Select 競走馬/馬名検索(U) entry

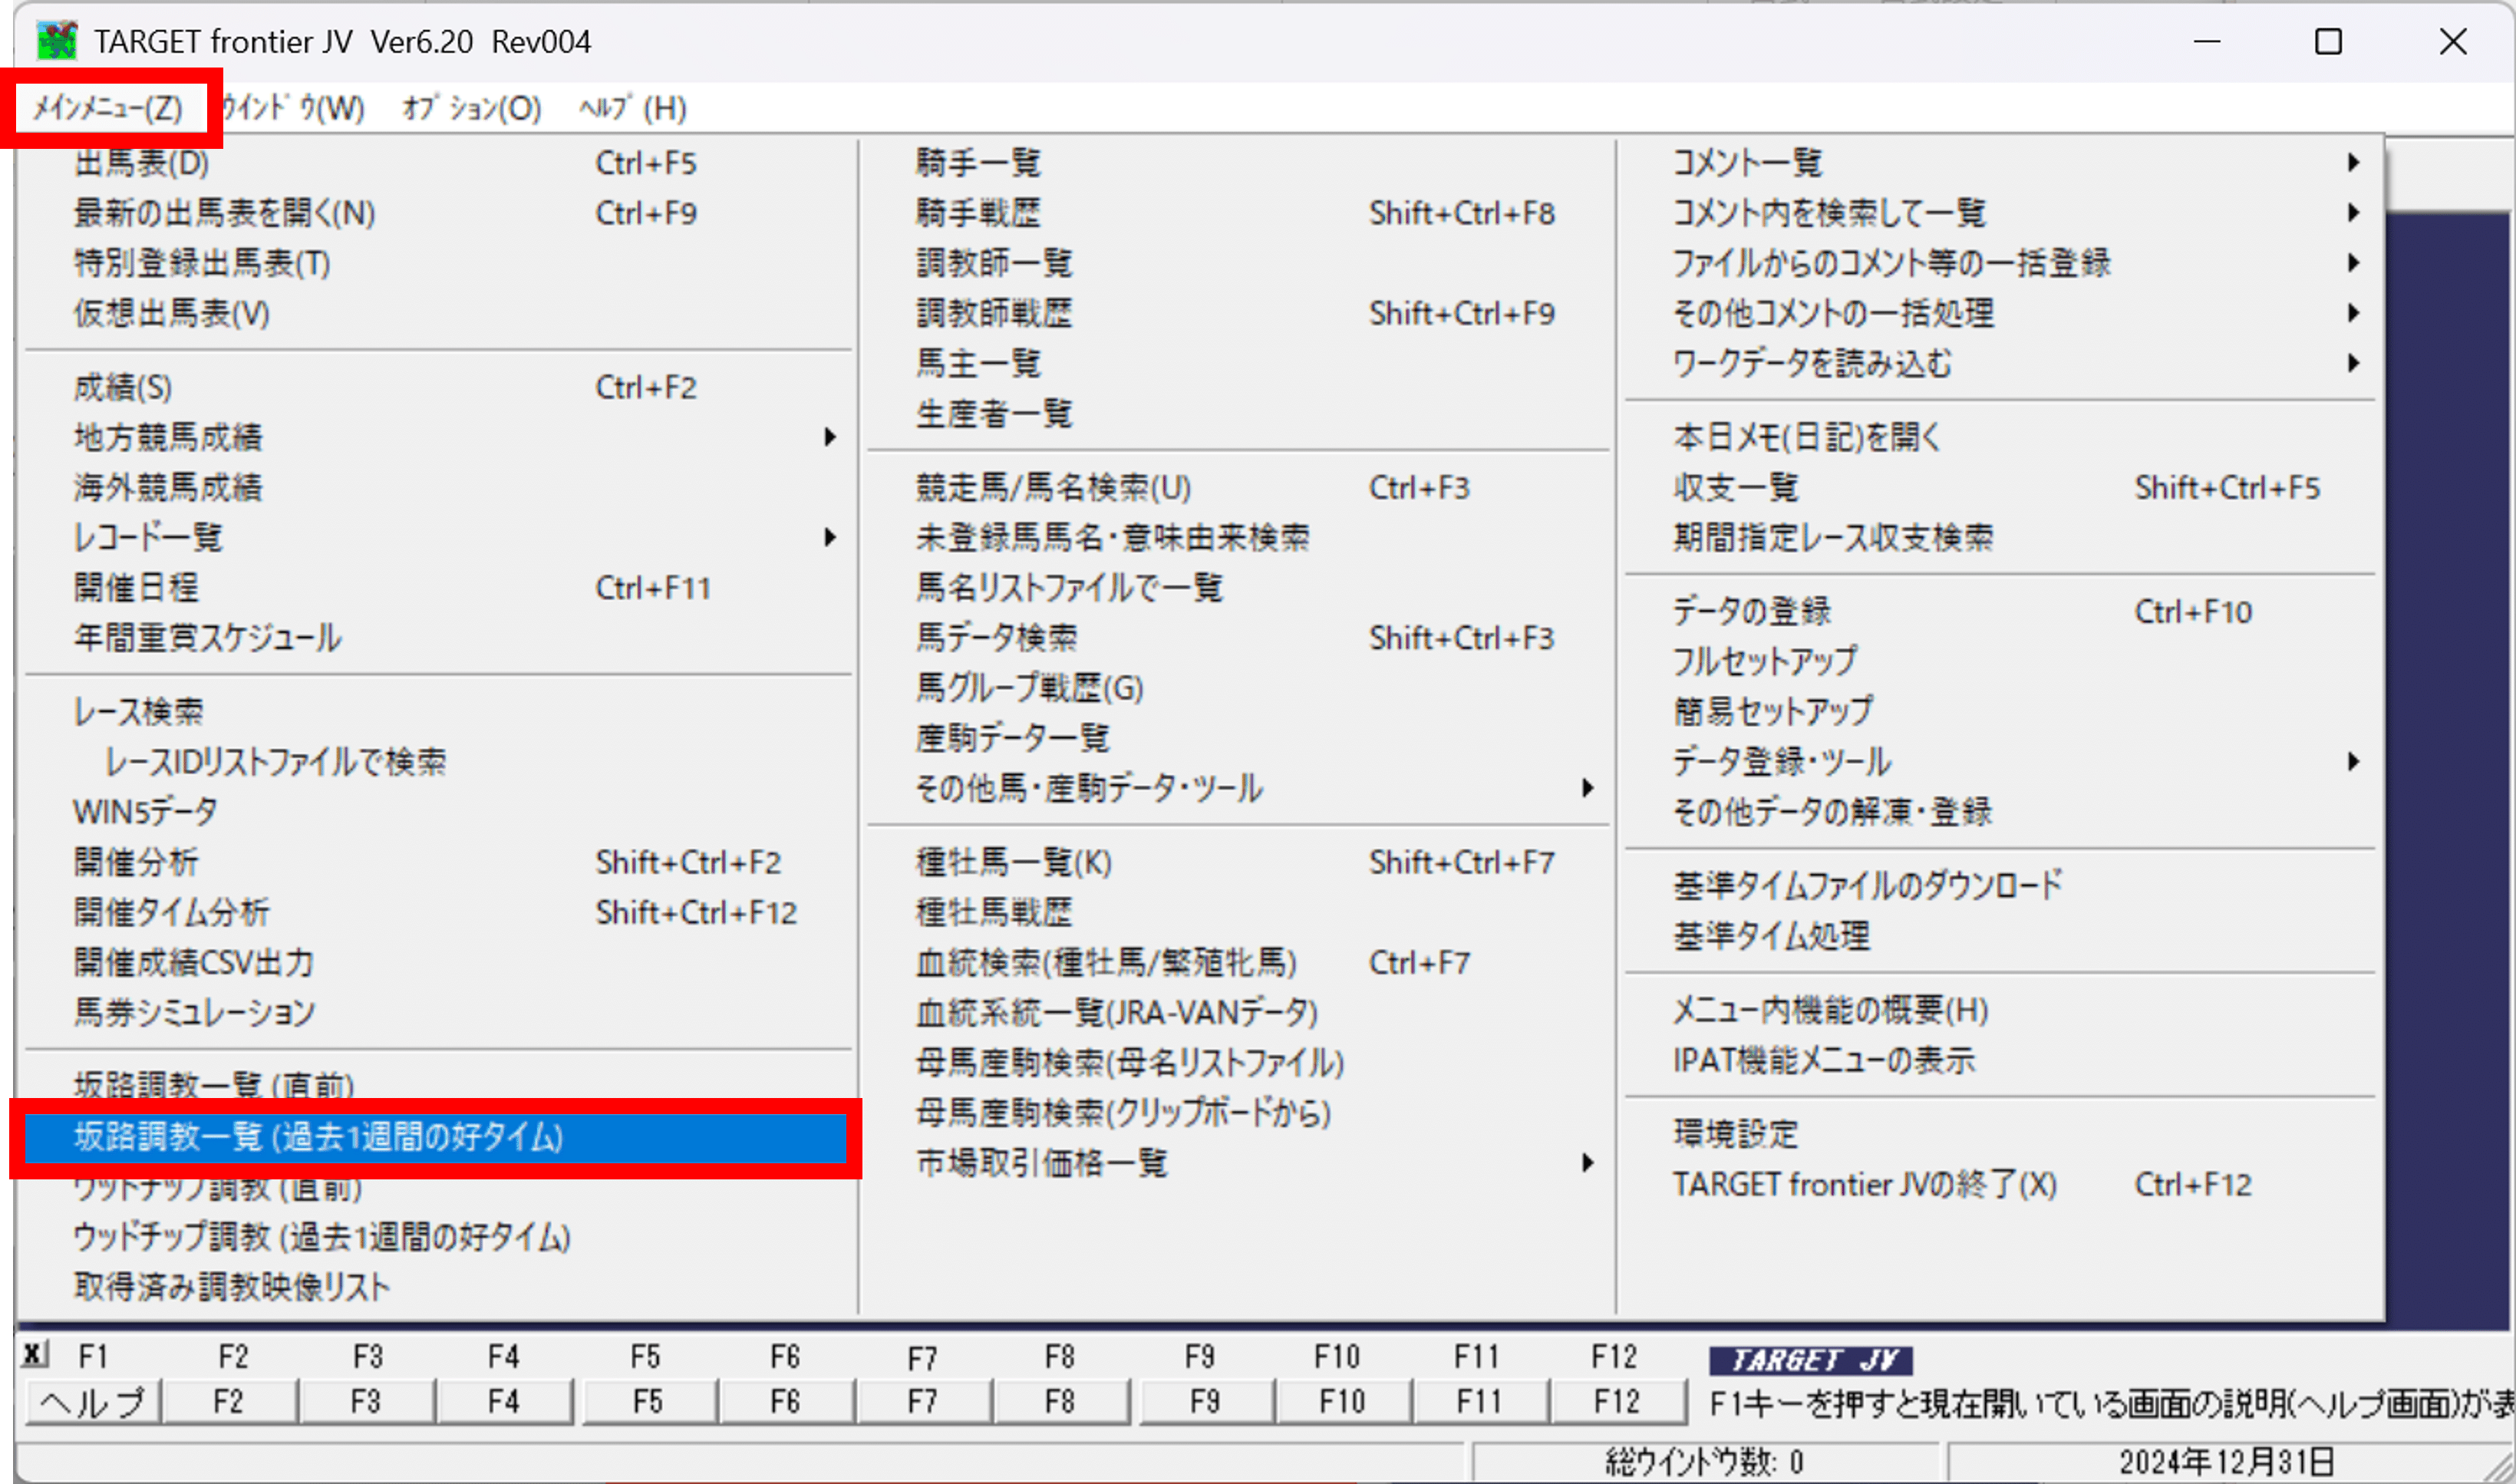tap(1238, 487)
